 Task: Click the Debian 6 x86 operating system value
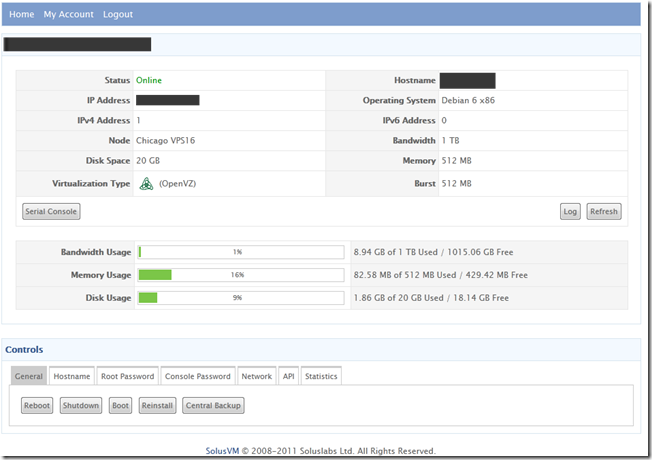tap(468, 100)
